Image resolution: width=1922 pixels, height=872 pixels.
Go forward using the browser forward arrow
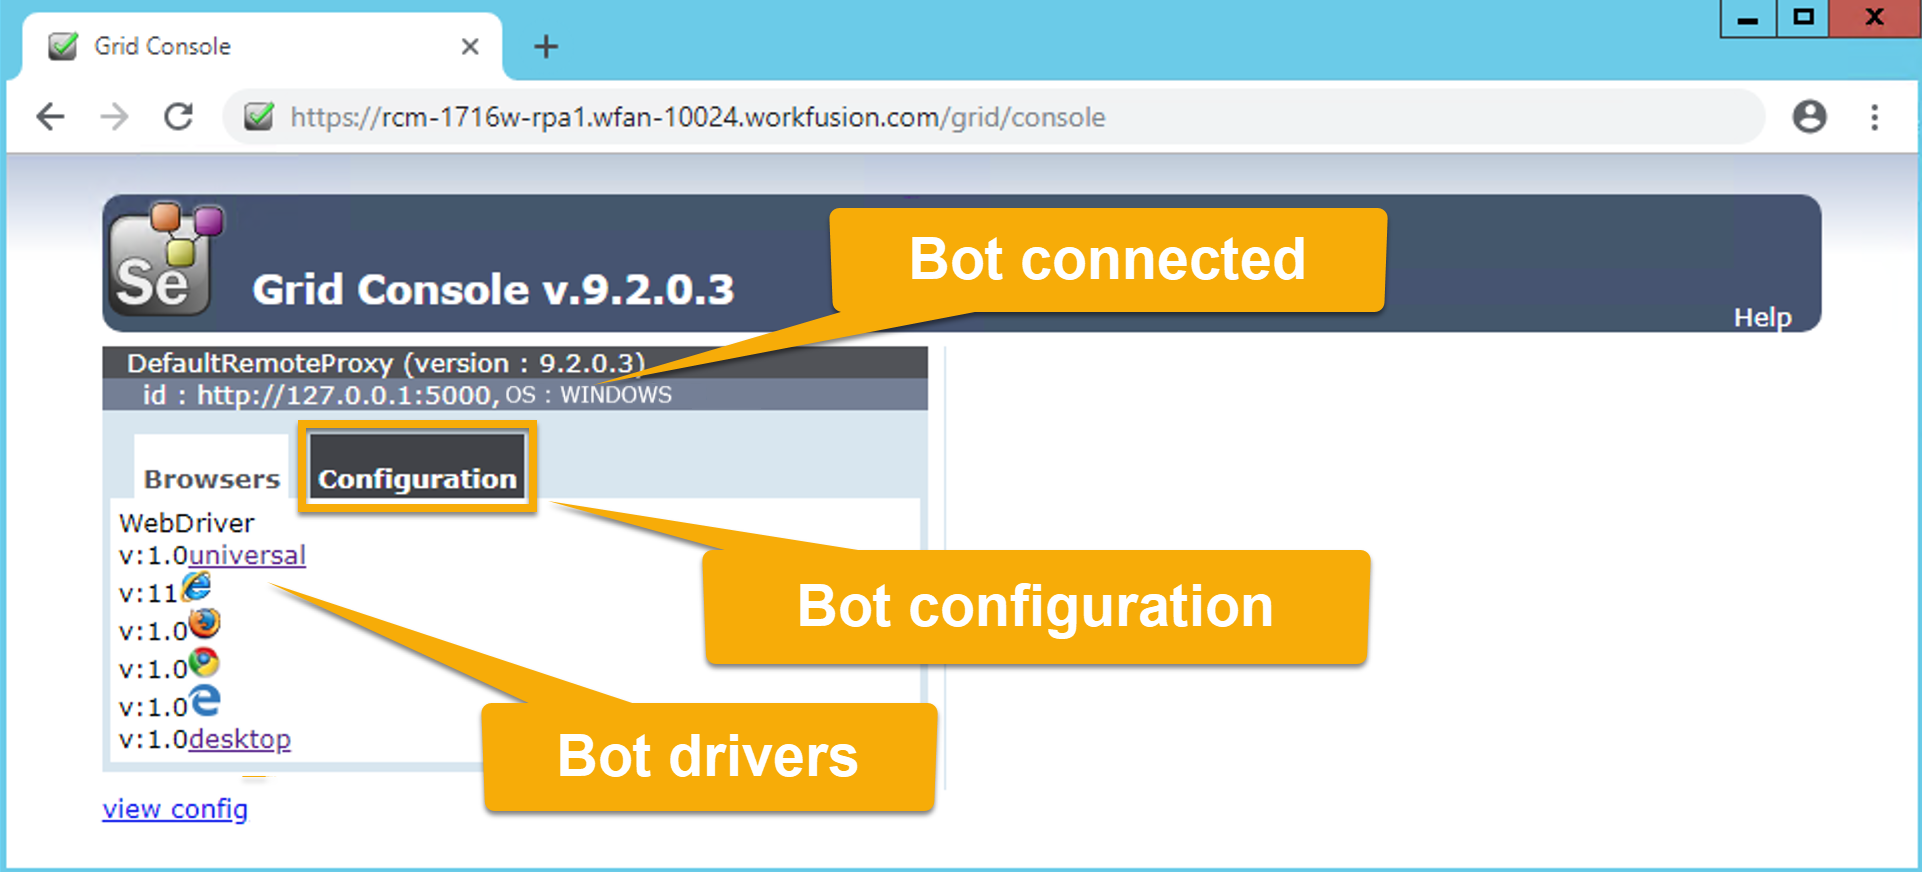coord(115,117)
